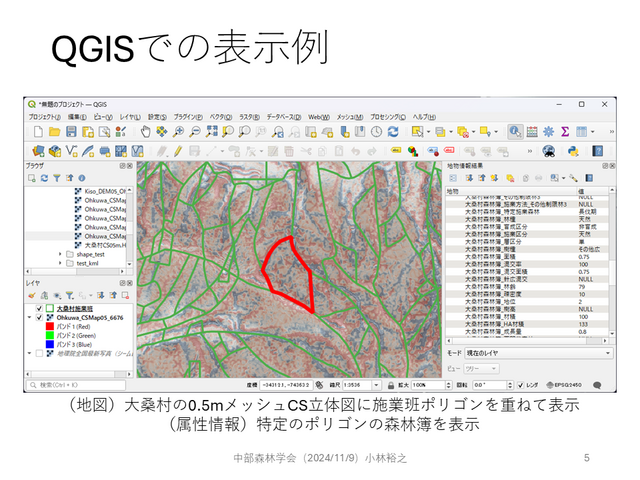Viewport: 640px width, 480px height.
Task: Select Kiso_DEM05 raster in browser
Action: point(101,191)
